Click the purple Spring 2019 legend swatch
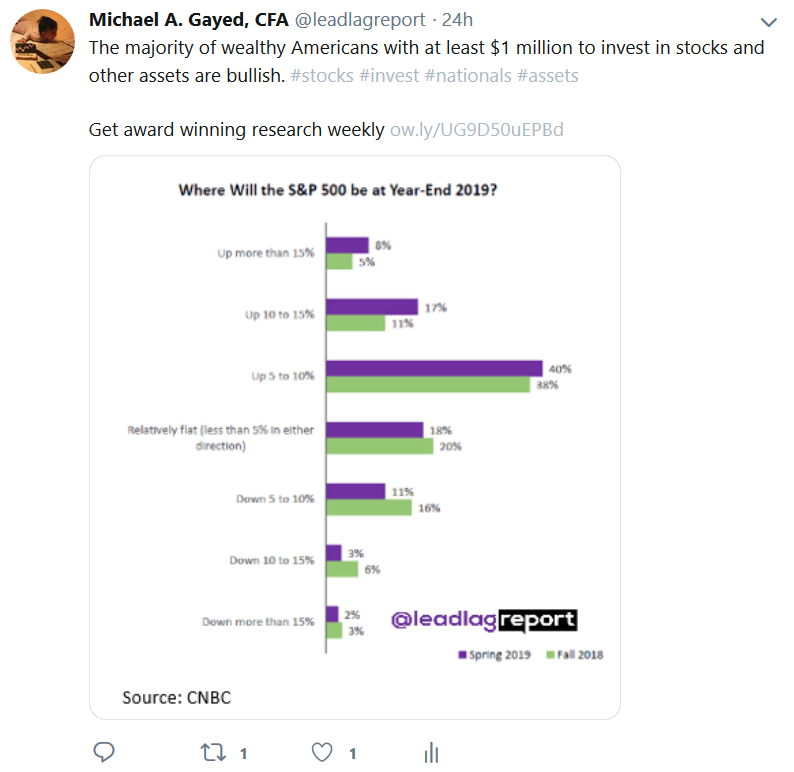The height and width of the screenshot is (772, 794). pos(462,656)
